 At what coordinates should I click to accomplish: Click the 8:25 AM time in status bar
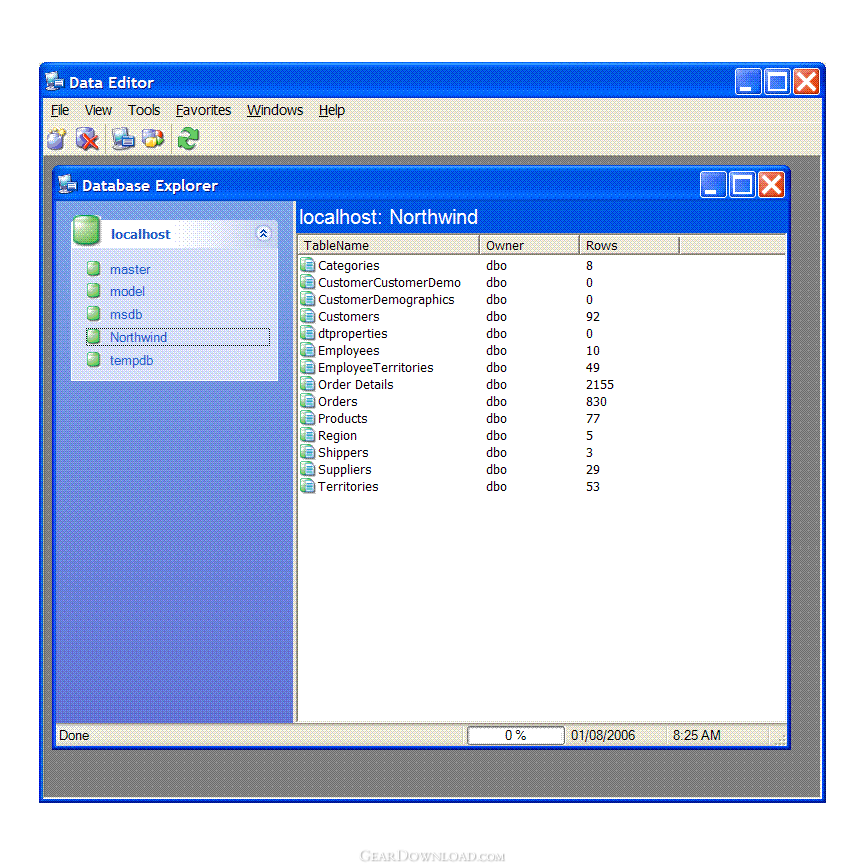[x=696, y=736]
